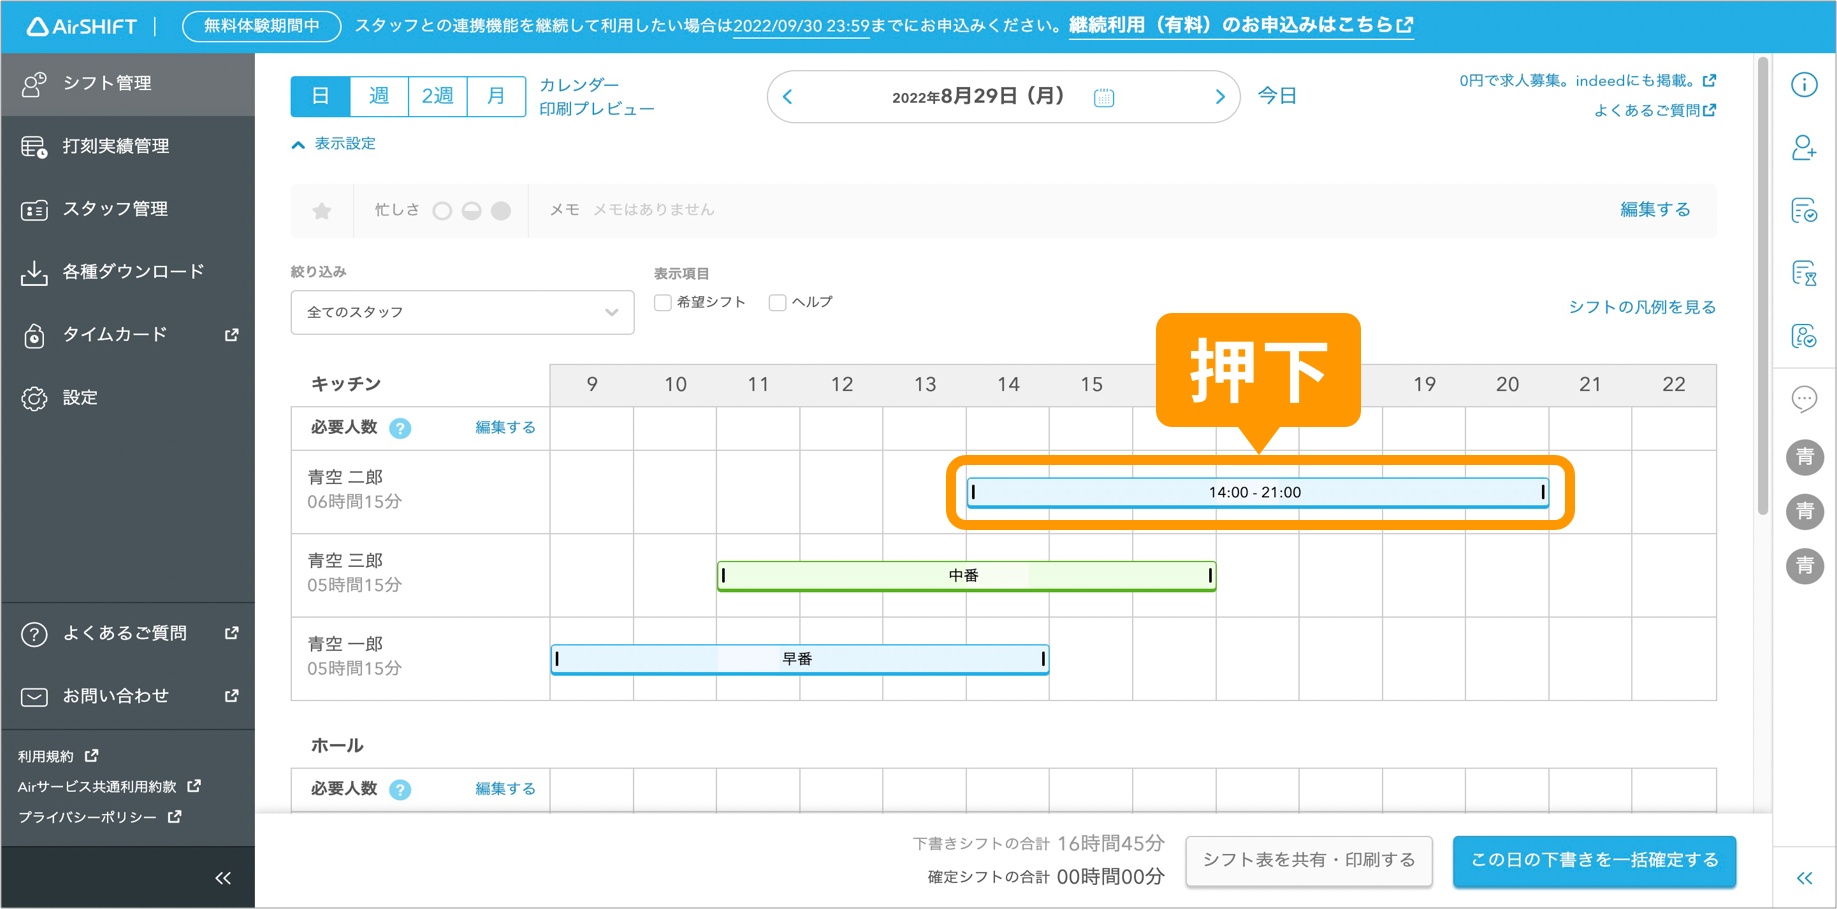This screenshot has height=909, width=1837.
Task: Open スタッフ管理 in the sidebar menu
Action: tap(115, 209)
